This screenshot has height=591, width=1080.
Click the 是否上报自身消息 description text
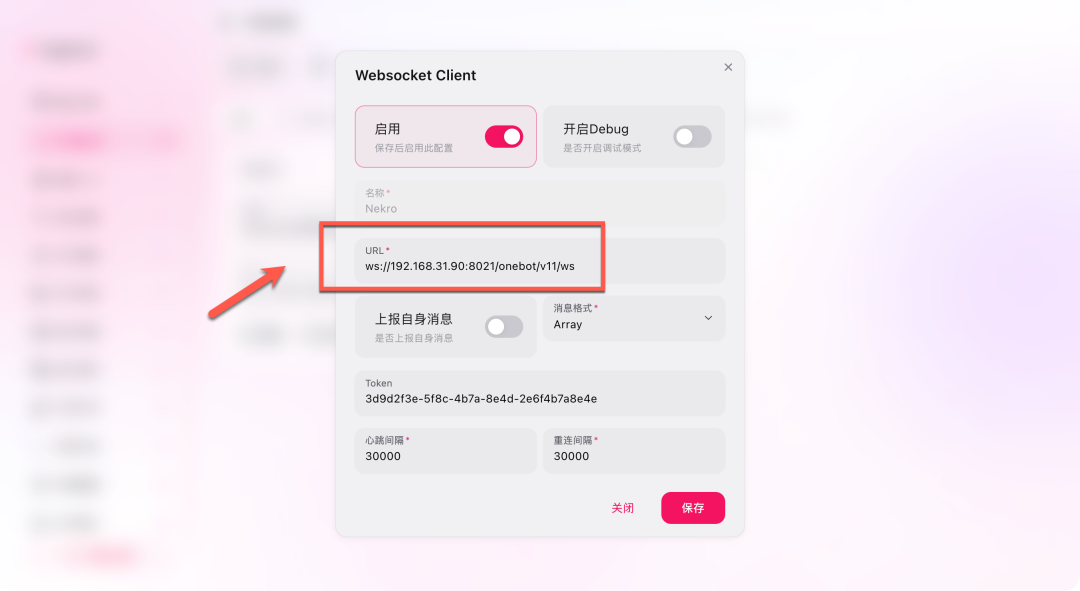click(414, 338)
